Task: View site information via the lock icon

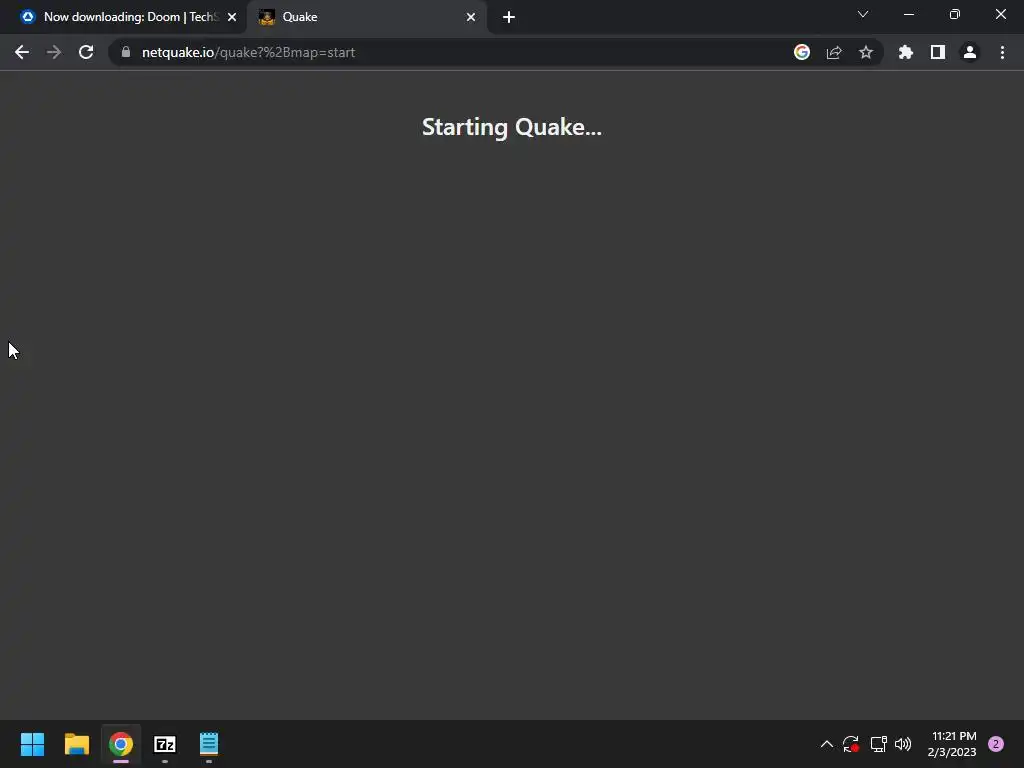Action: click(x=126, y=52)
